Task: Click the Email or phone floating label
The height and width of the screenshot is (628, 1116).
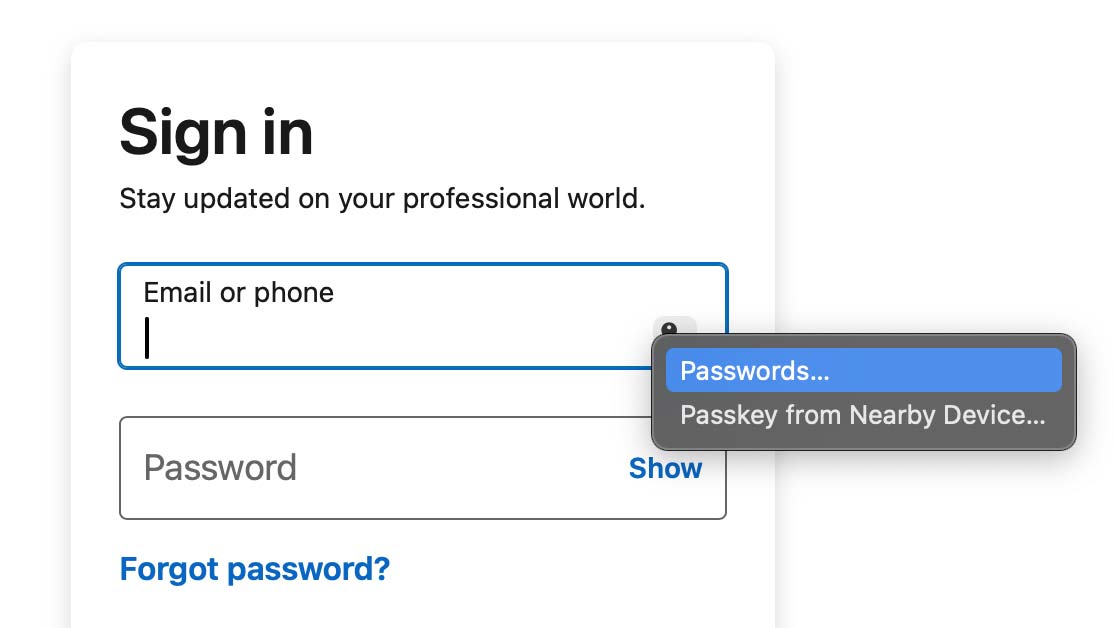Action: click(x=238, y=293)
